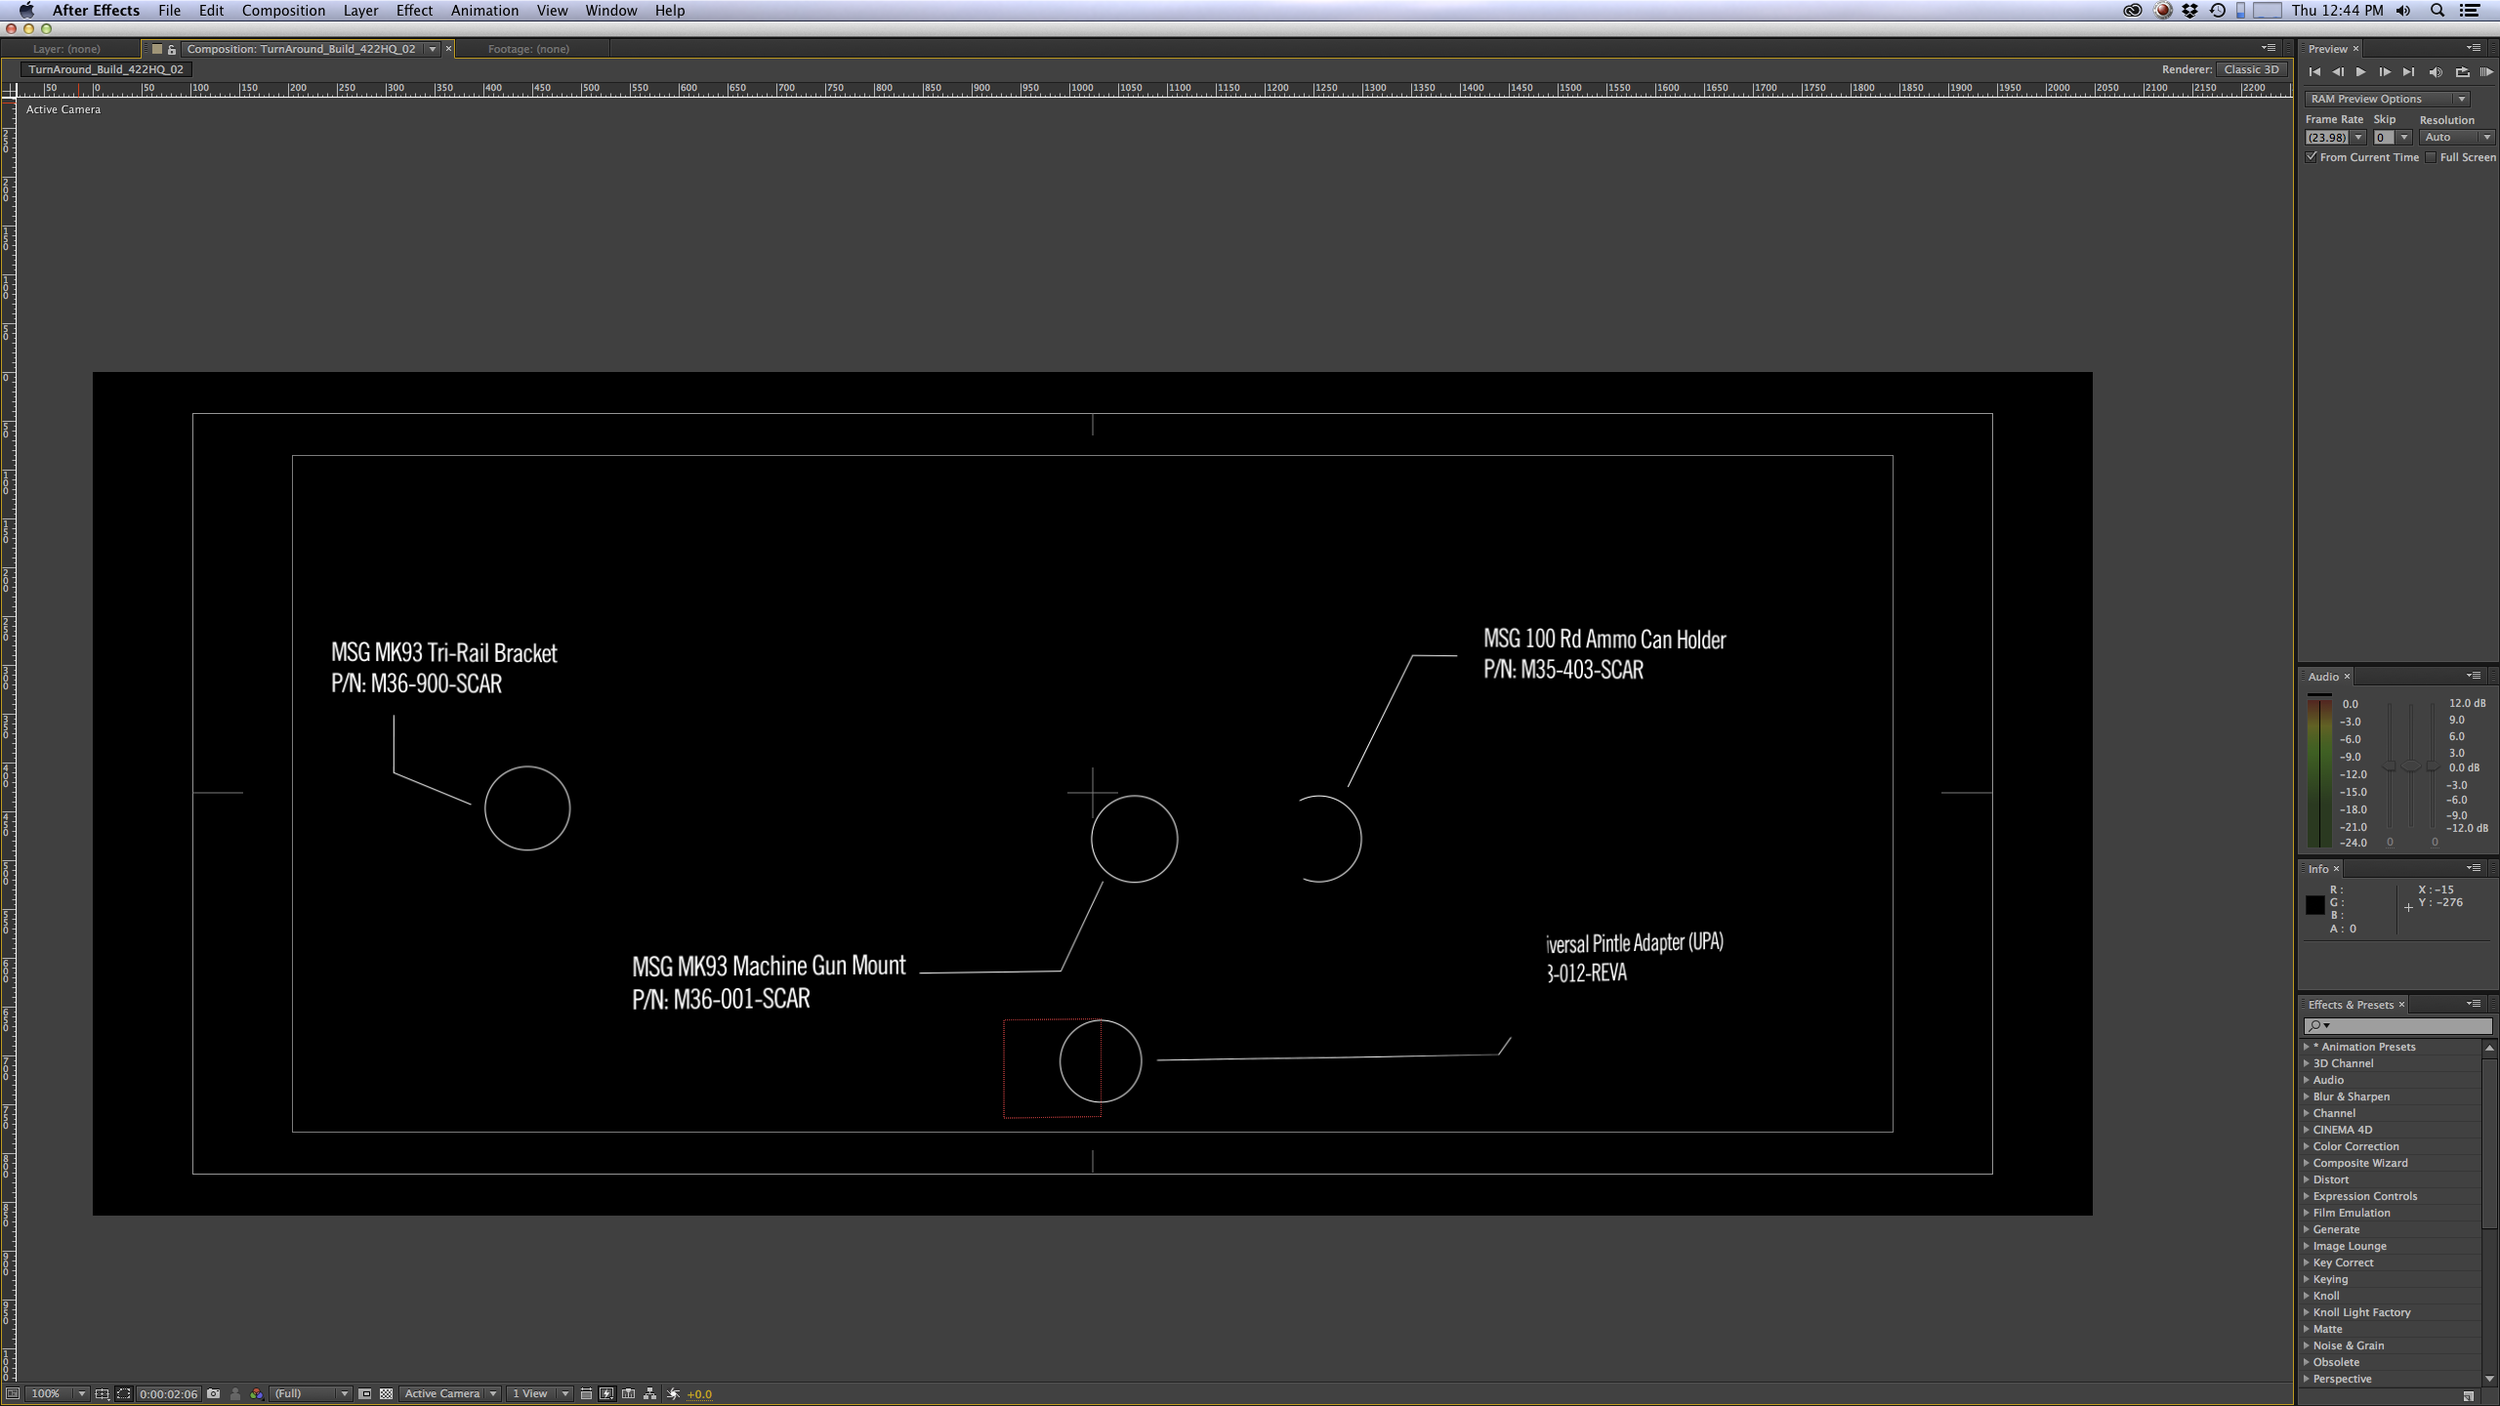Enable the From Current Time checkbox

click(x=2312, y=157)
